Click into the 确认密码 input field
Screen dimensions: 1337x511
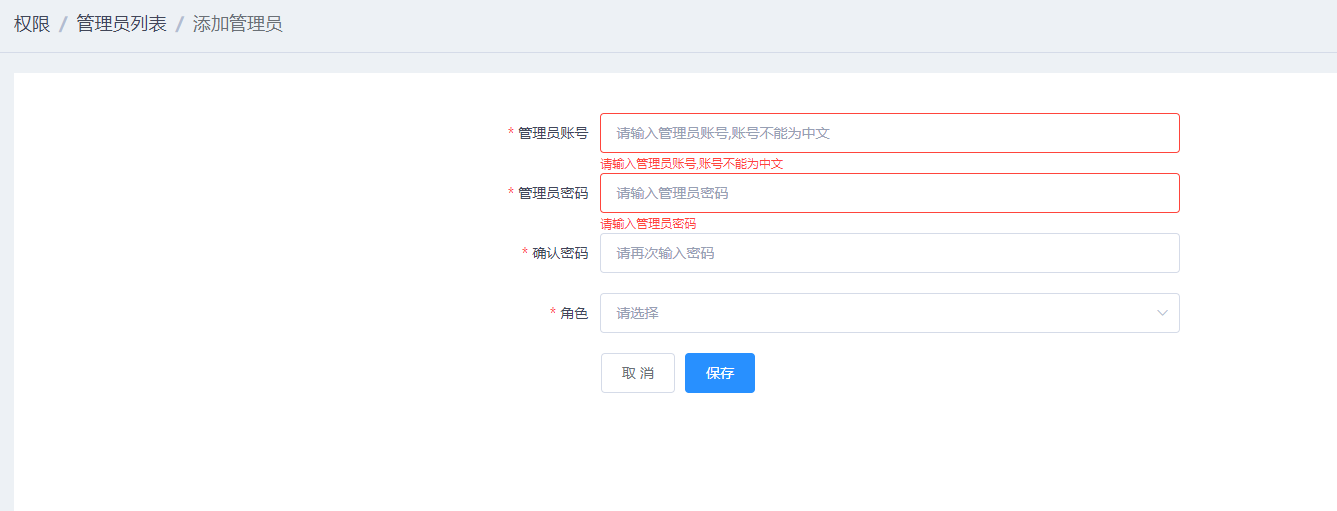click(889, 253)
